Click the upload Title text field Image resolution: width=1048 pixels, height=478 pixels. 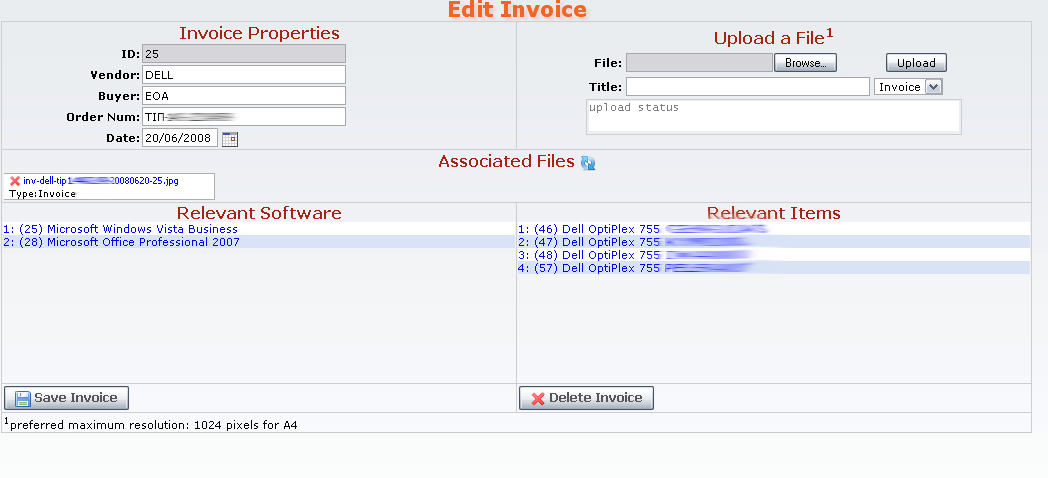(748, 87)
